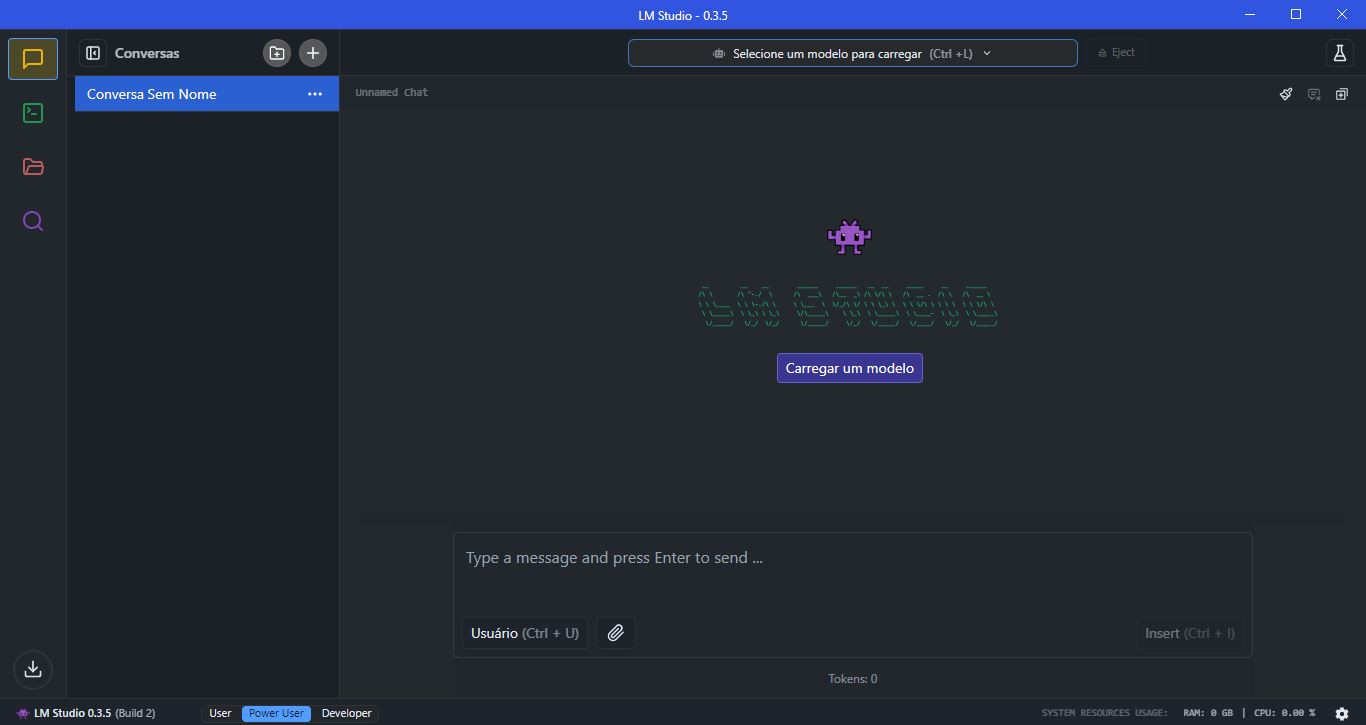1366x725 pixels.
Task: Create a new conversation folder
Action: [277, 53]
